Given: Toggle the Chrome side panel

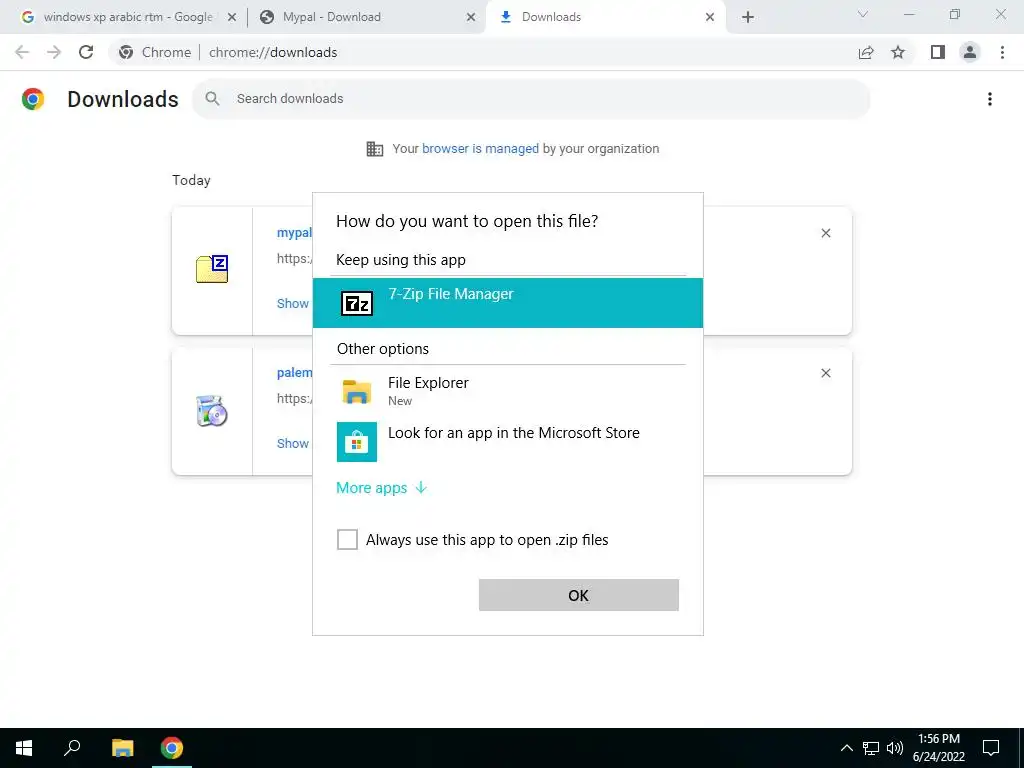Looking at the screenshot, I should pos(938,52).
